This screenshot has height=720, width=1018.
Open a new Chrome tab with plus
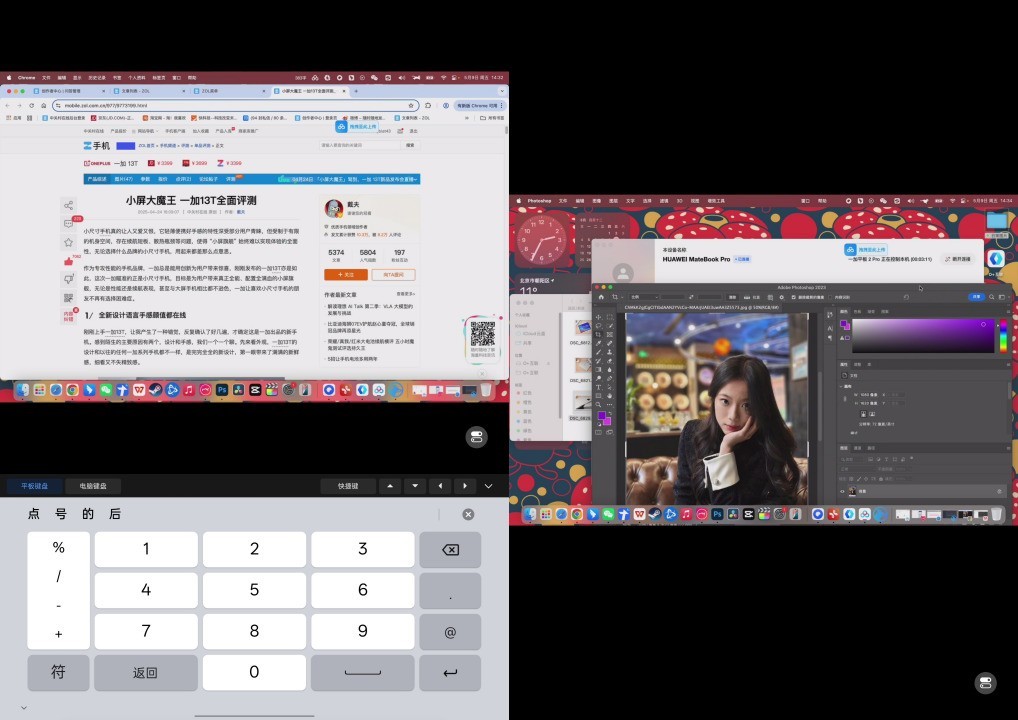pos(356,91)
